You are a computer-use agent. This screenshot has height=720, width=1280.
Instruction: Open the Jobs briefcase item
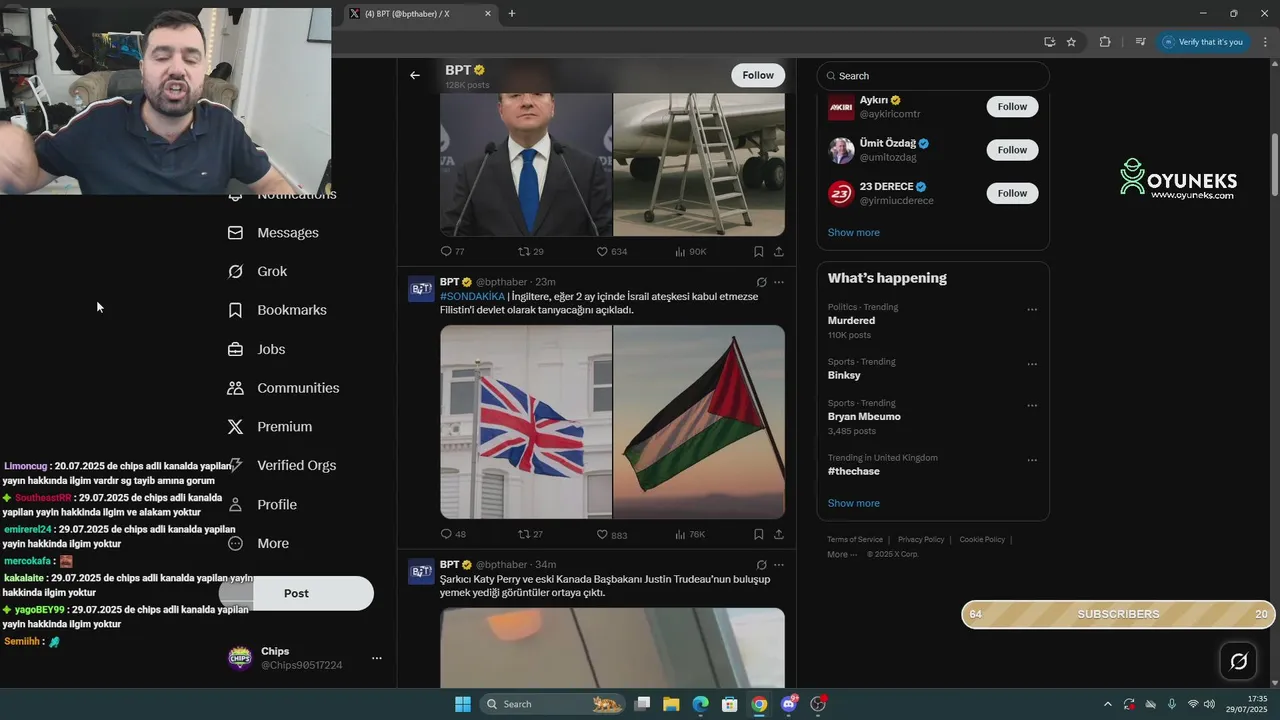point(256,349)
